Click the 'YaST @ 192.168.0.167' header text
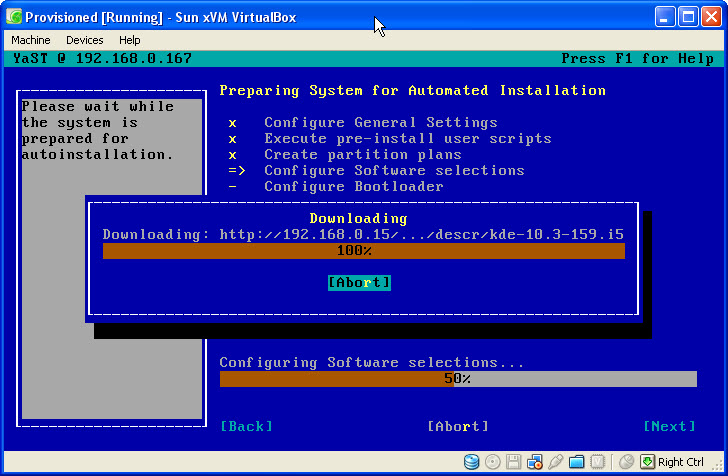This screenshot has height=476, width=728. coord(102,59)
